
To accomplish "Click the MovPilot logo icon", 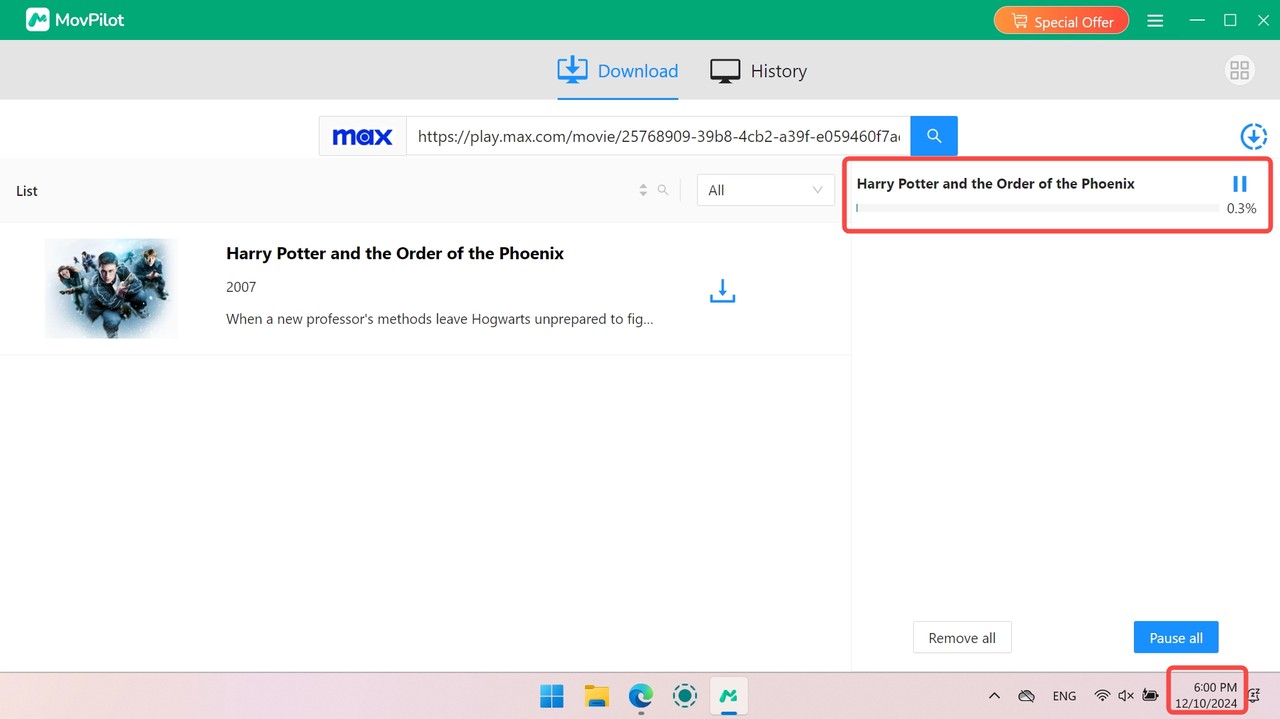I will (x=38, y=20).
